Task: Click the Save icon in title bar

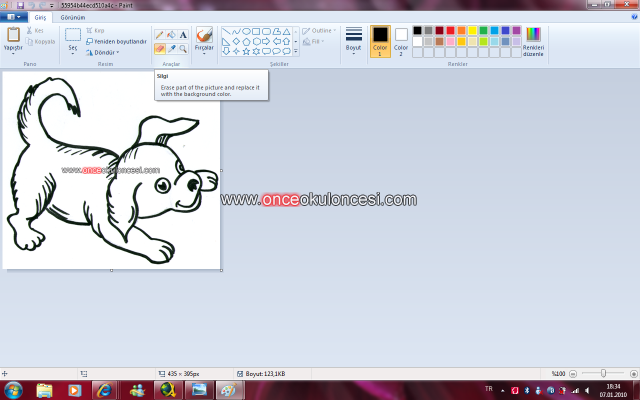Action: (x=20, y=5)
